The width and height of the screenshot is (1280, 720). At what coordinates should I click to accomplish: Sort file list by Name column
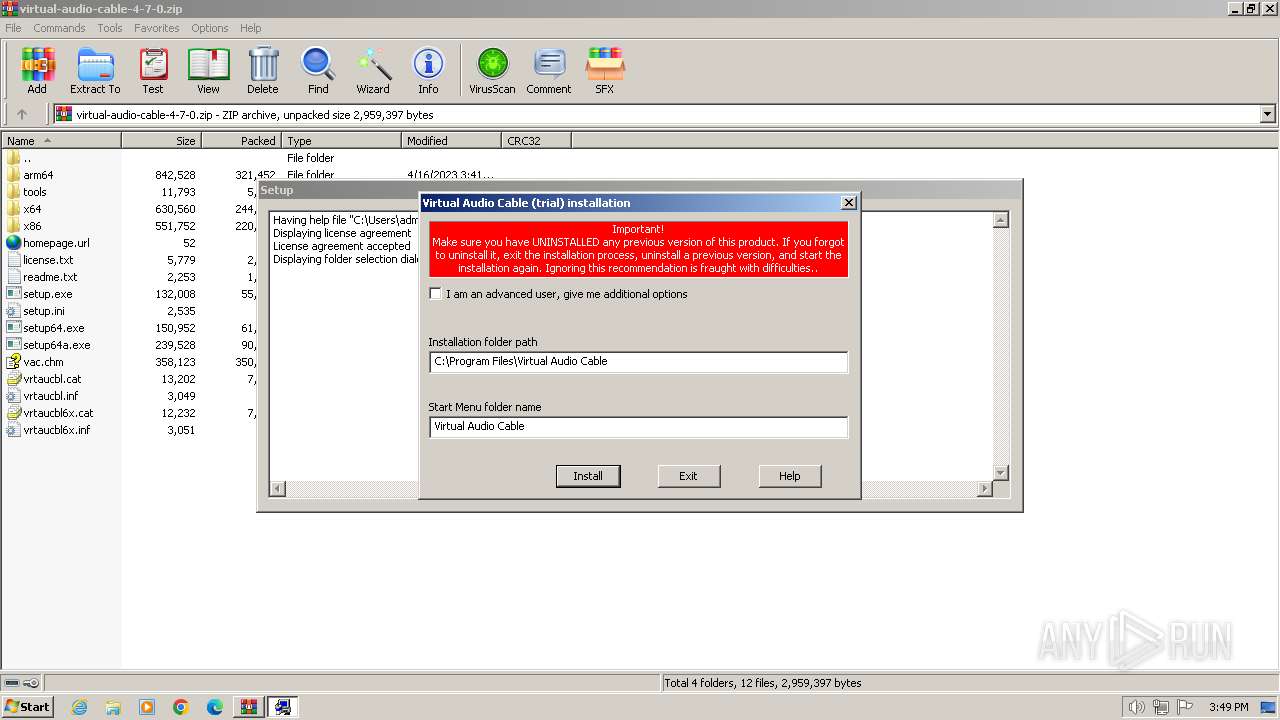(61, 141)
